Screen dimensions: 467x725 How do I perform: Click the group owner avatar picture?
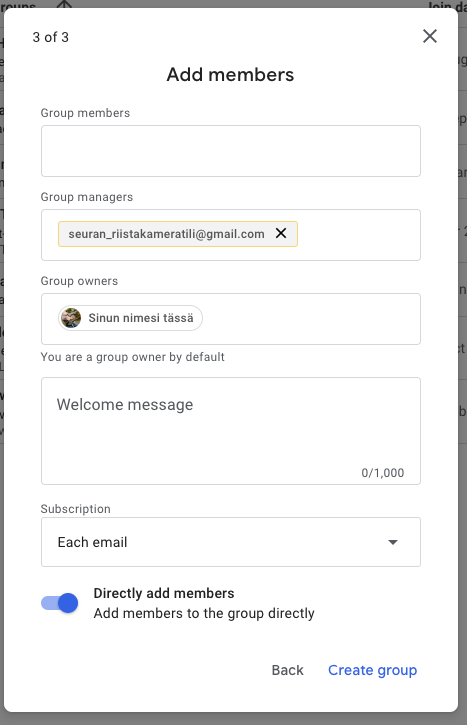(71, 318)
